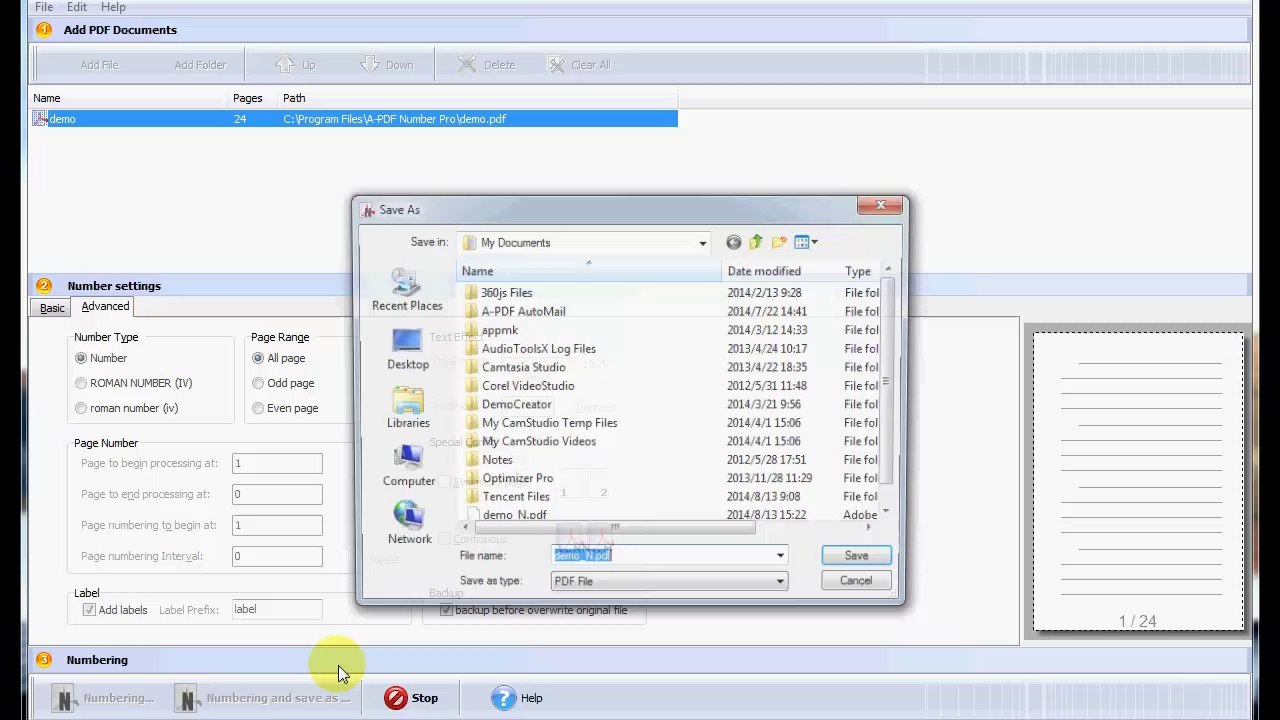Select the demo_N.pdf file
Screen dimensions: 1280x720
[514, 515]
